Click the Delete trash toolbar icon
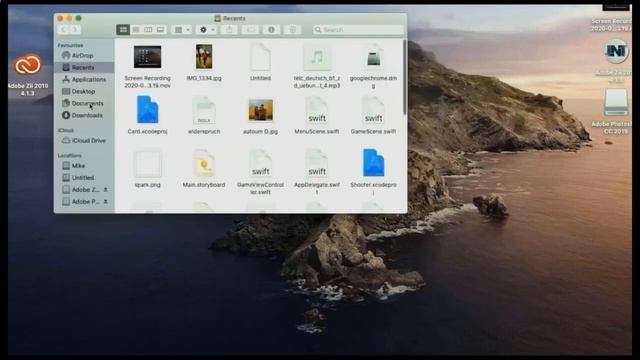 (x=293, y=30)
